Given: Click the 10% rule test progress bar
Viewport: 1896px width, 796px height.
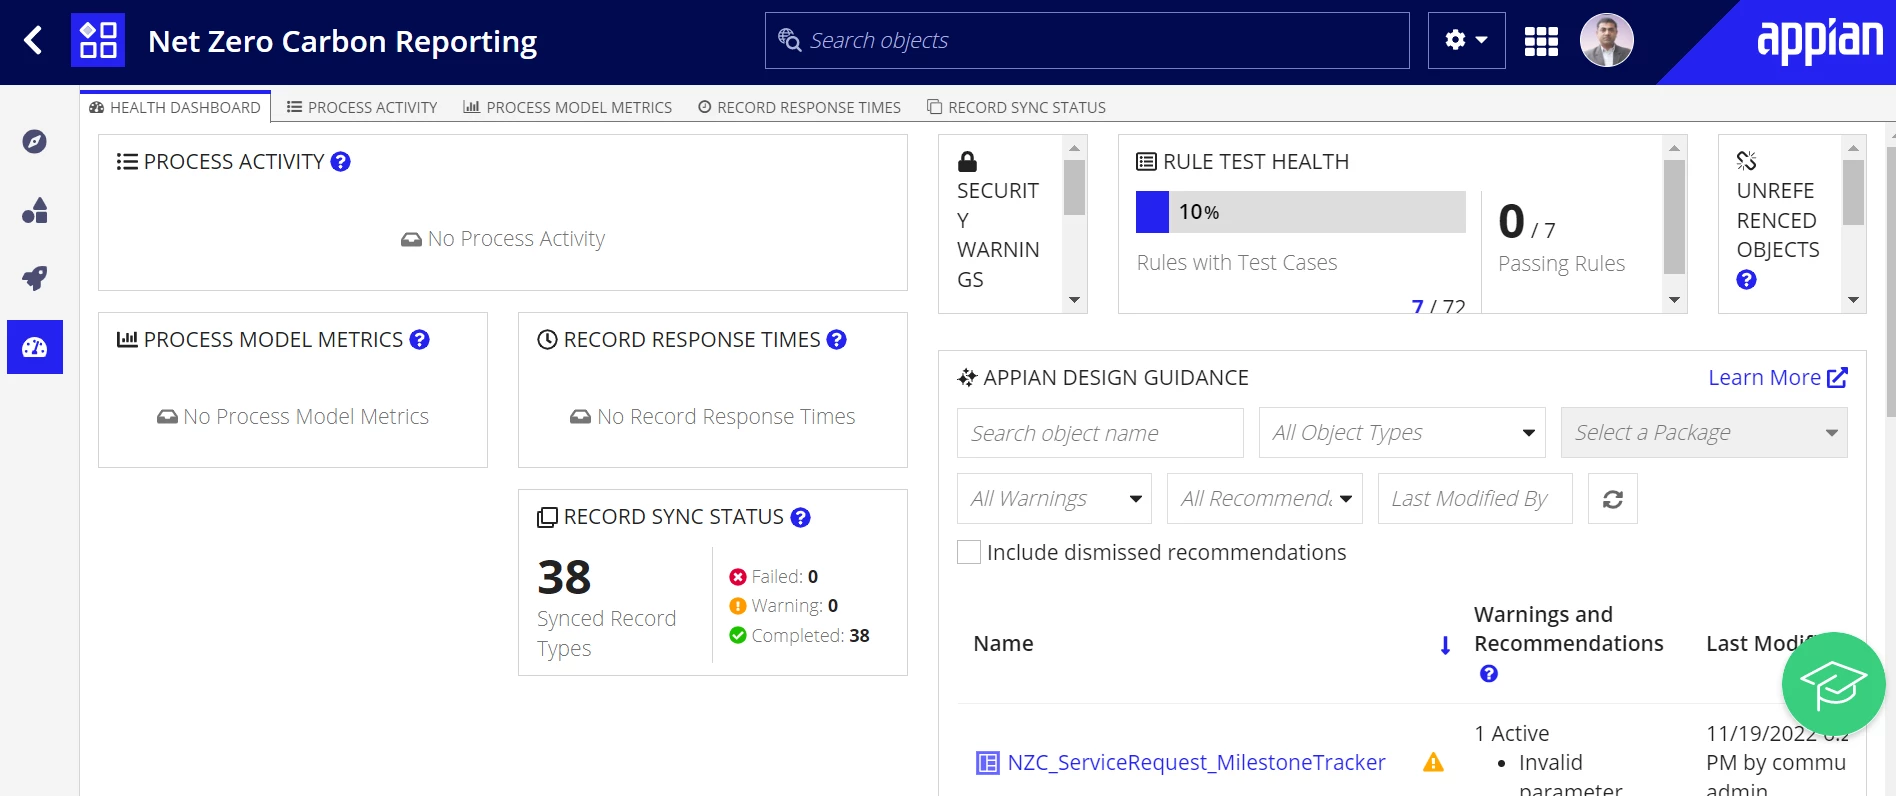Looking at the screenshot, I should click(x=1300, y=212).
